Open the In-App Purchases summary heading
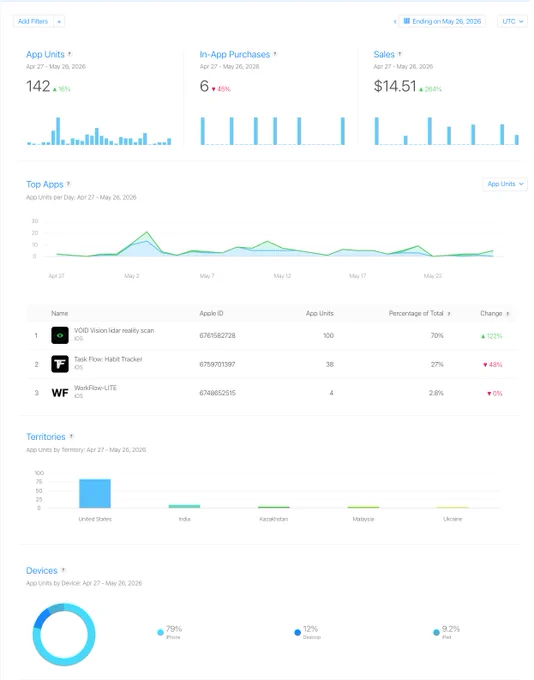The image size is (534, 680). [x=235, y=54]
